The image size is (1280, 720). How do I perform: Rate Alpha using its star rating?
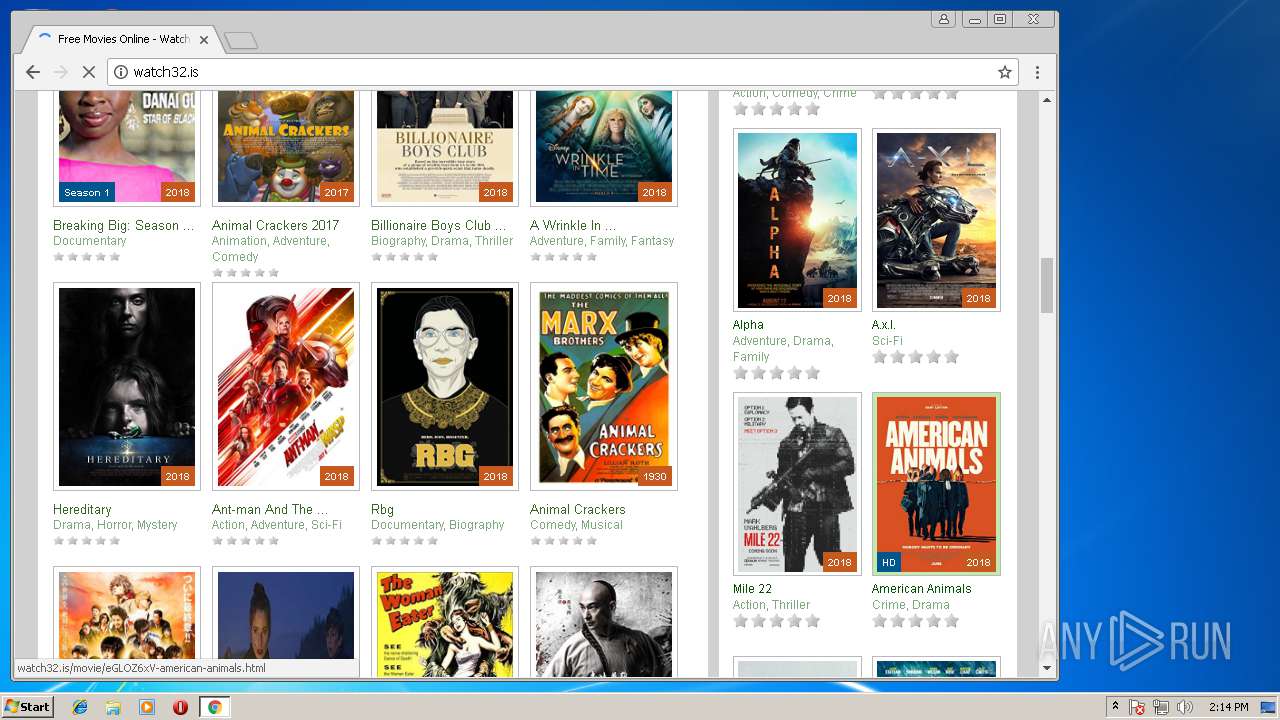click(776, 373)
